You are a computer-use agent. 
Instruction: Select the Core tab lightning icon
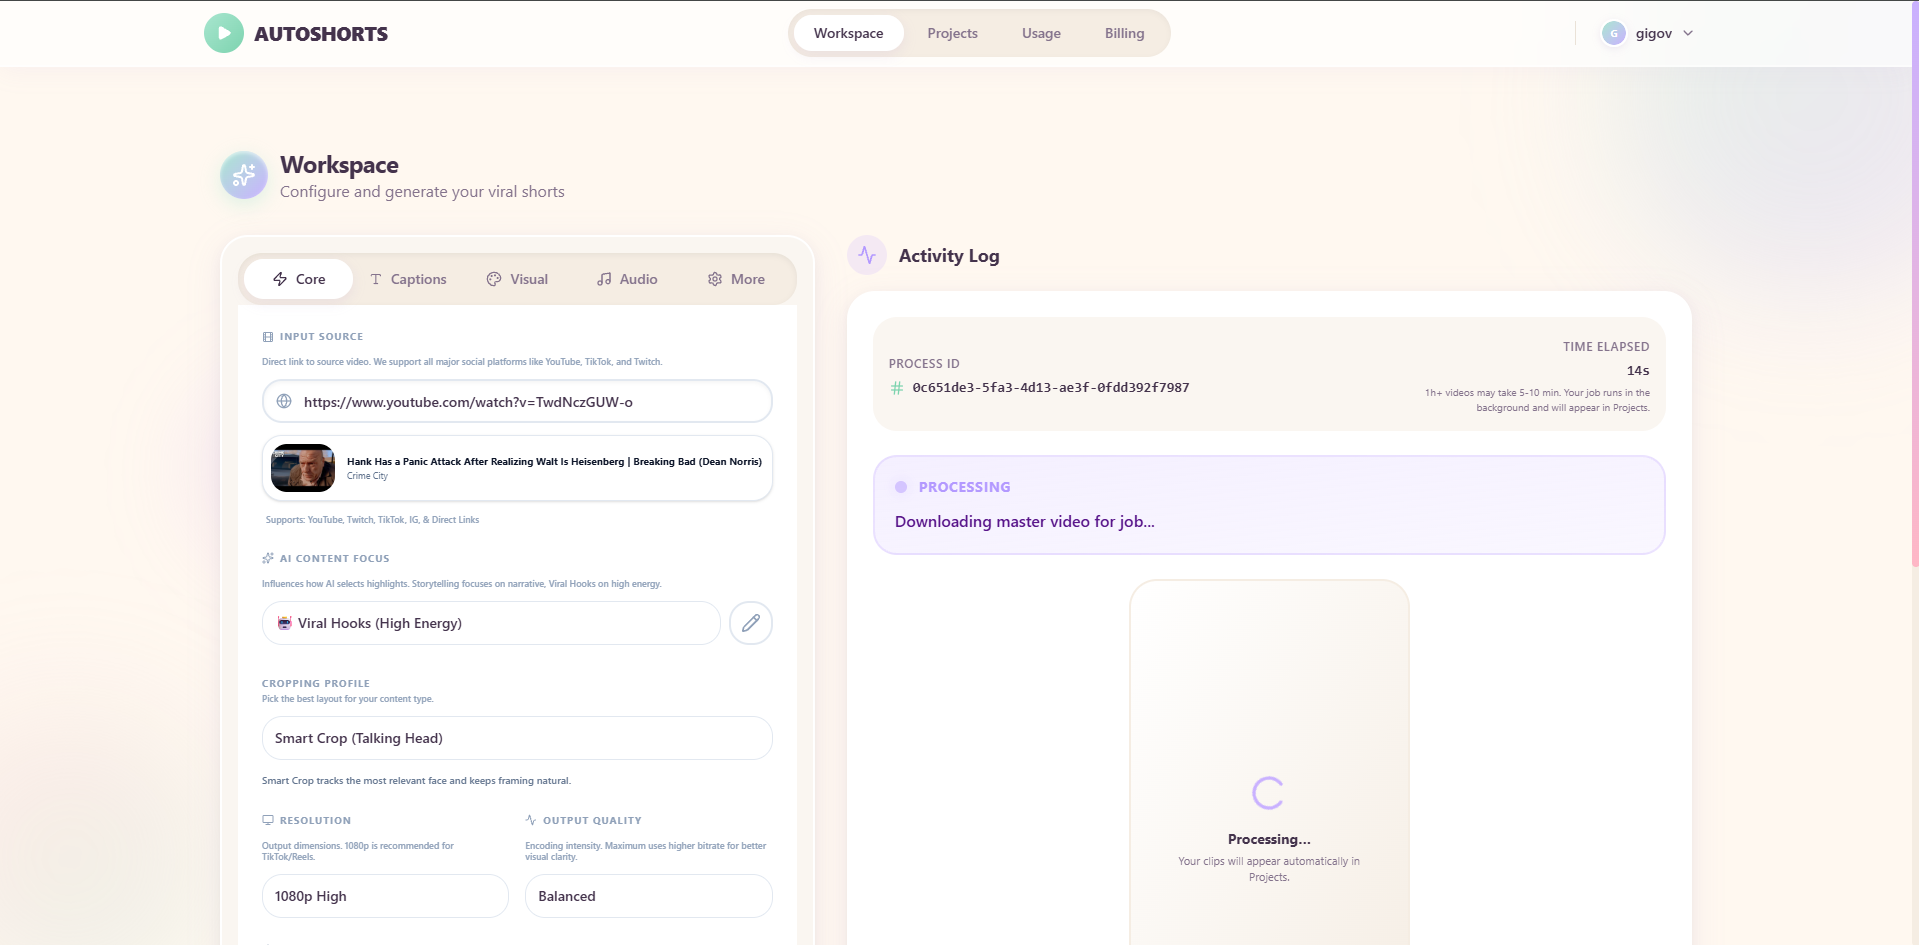click(279, 279)
